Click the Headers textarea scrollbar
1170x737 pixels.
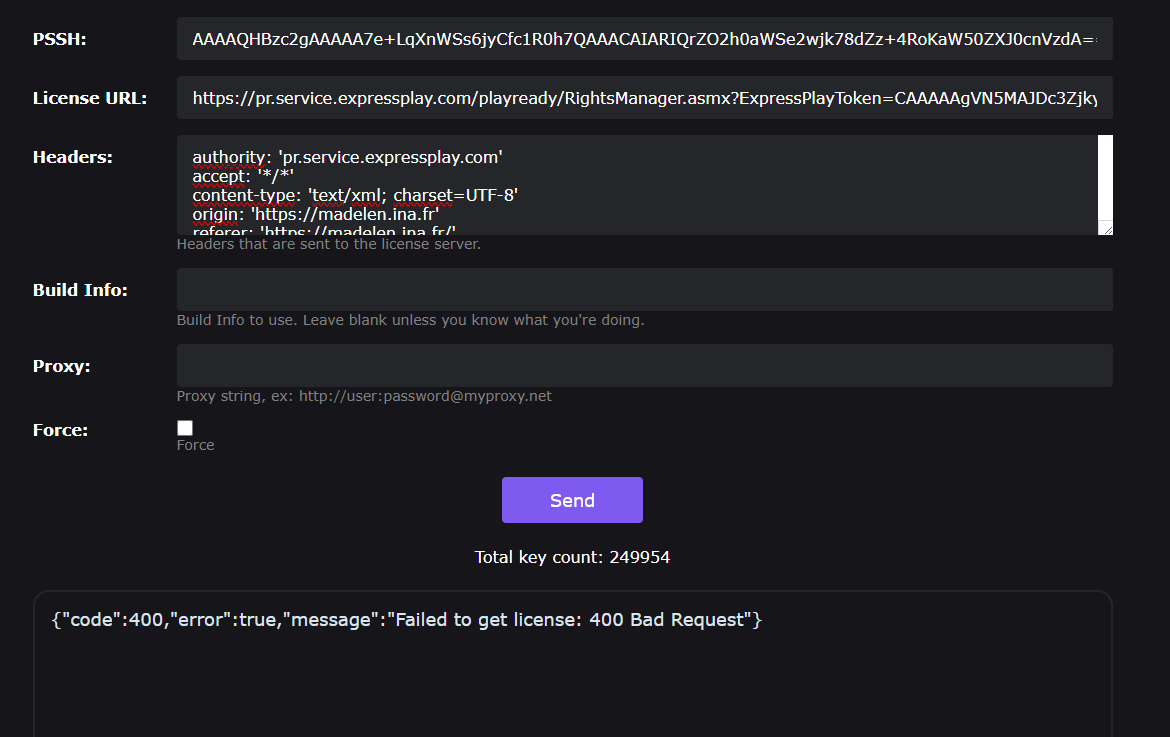tap(1105, 177)
